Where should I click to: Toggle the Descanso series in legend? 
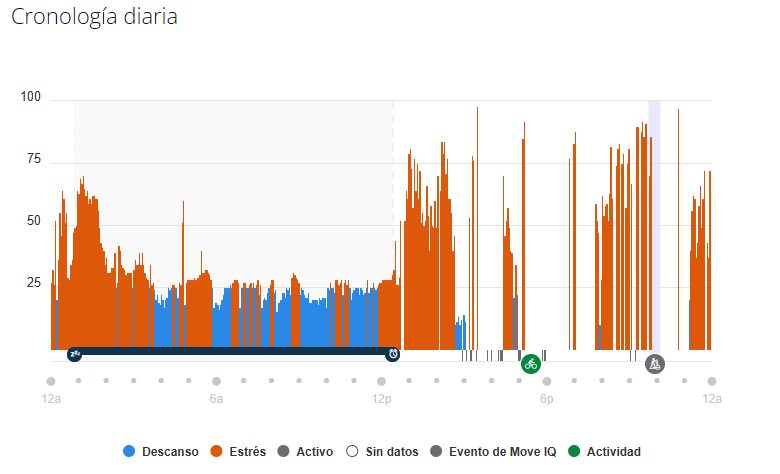[170, 452]
